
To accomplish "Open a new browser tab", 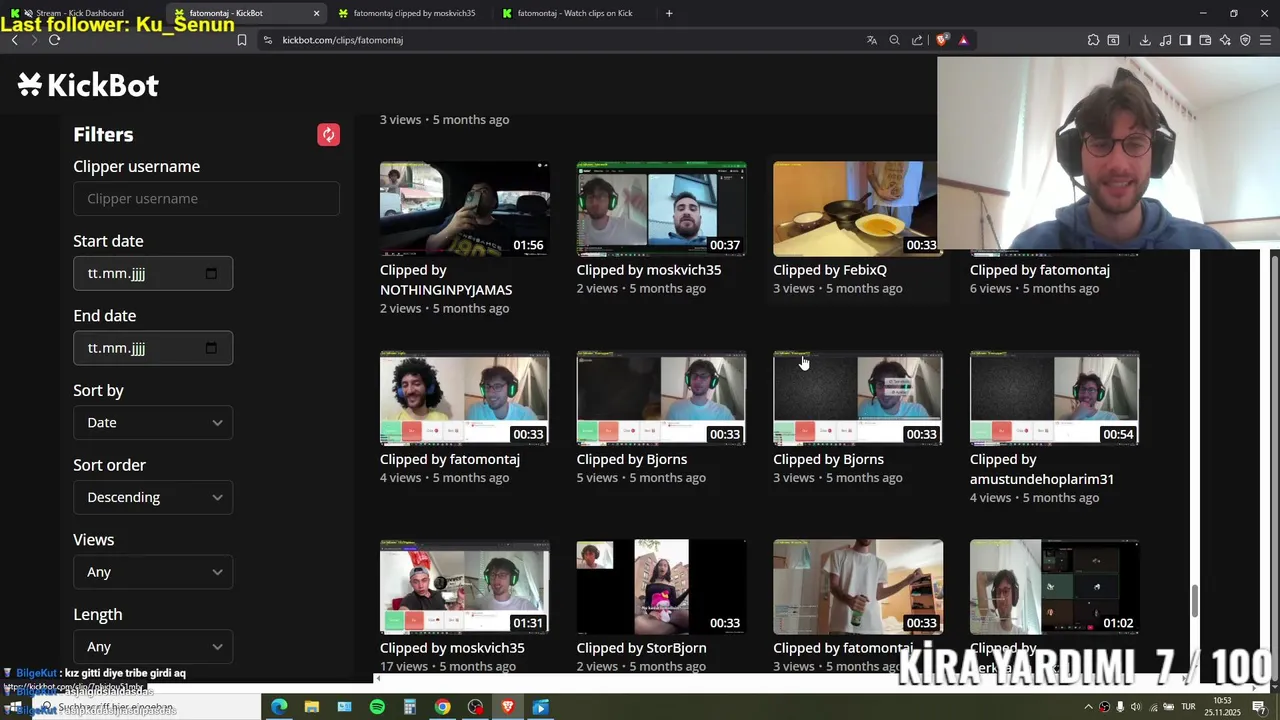I will (669, 13).
